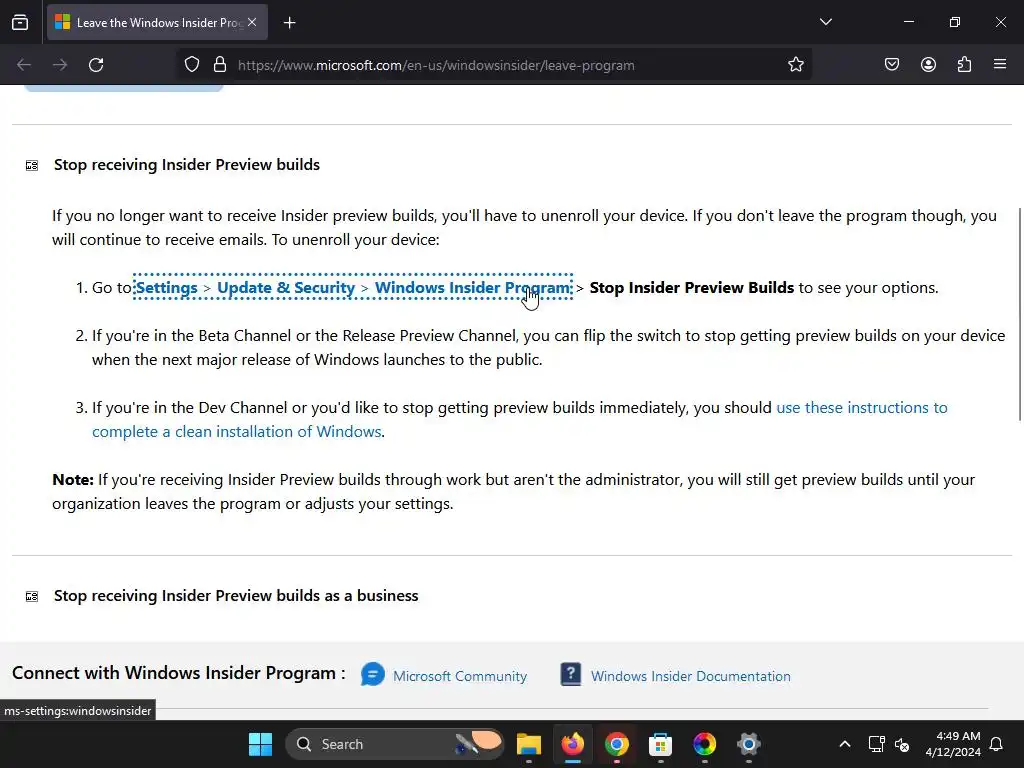Collapse Stop receiving Insider Preview builds section

coord(186,165)
